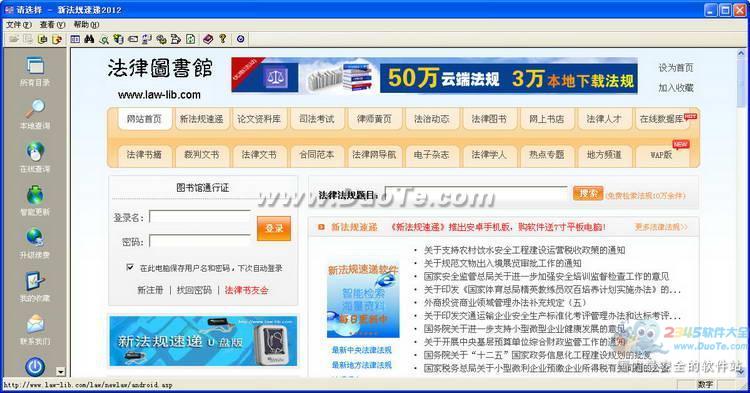Click the 新法规速递 U盘版 banner

tap(203, 341)
